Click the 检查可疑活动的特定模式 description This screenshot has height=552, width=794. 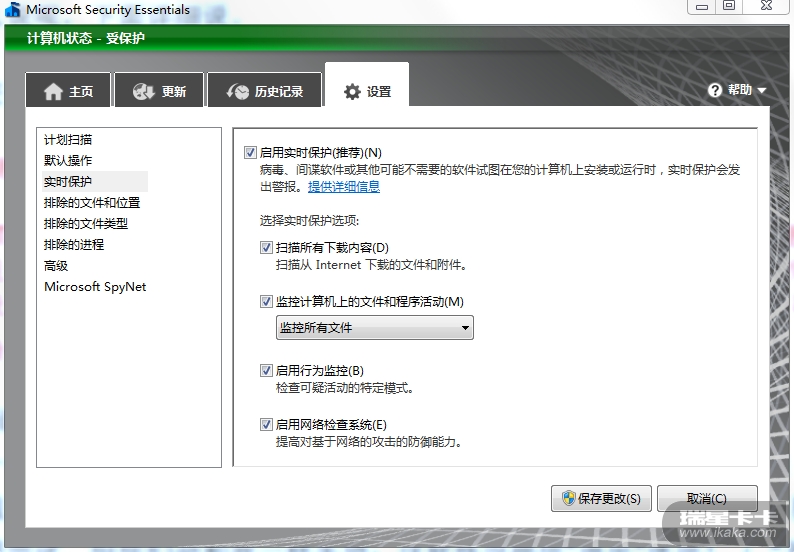(x=344, y=388)
